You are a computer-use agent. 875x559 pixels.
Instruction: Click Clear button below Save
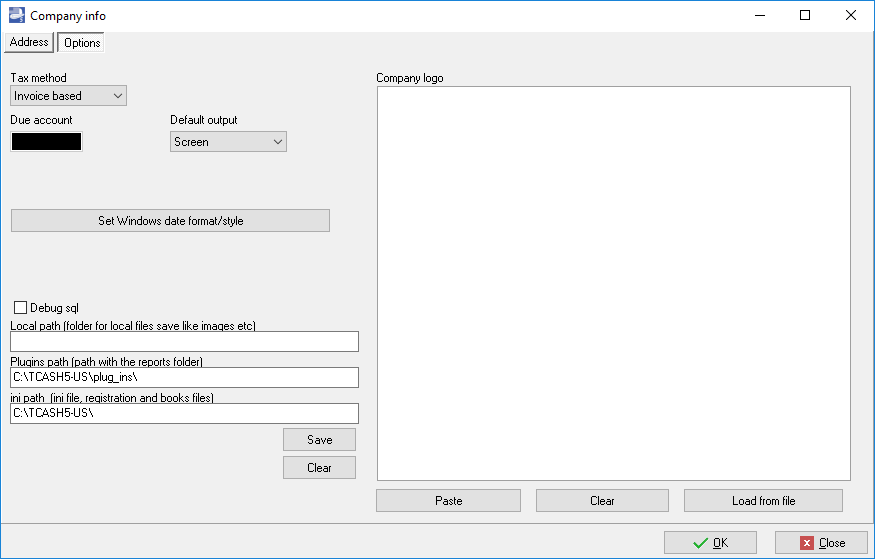click(x=319, y=467)
